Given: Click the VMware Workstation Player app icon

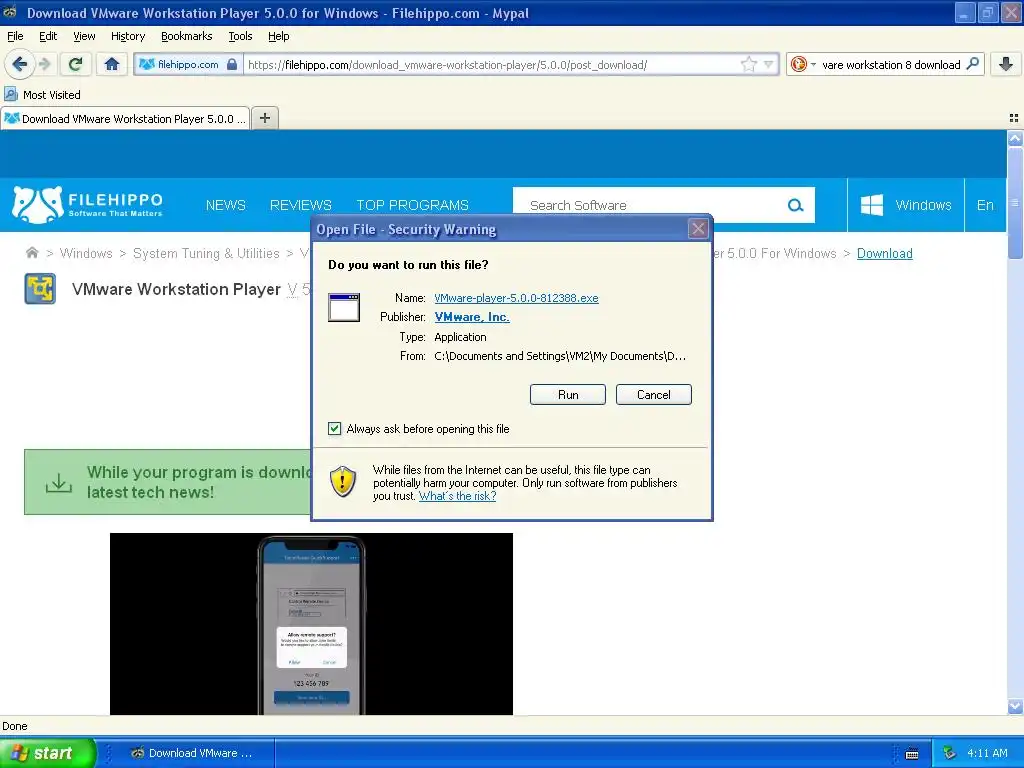Looking at the screenshot, I should coord(40,289).
